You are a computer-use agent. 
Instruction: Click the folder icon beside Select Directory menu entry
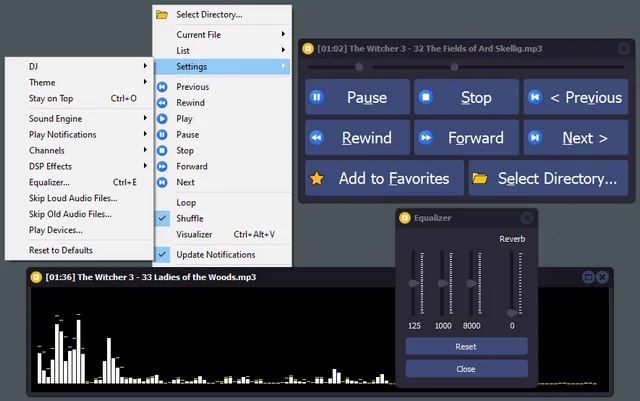coord(162,15)
